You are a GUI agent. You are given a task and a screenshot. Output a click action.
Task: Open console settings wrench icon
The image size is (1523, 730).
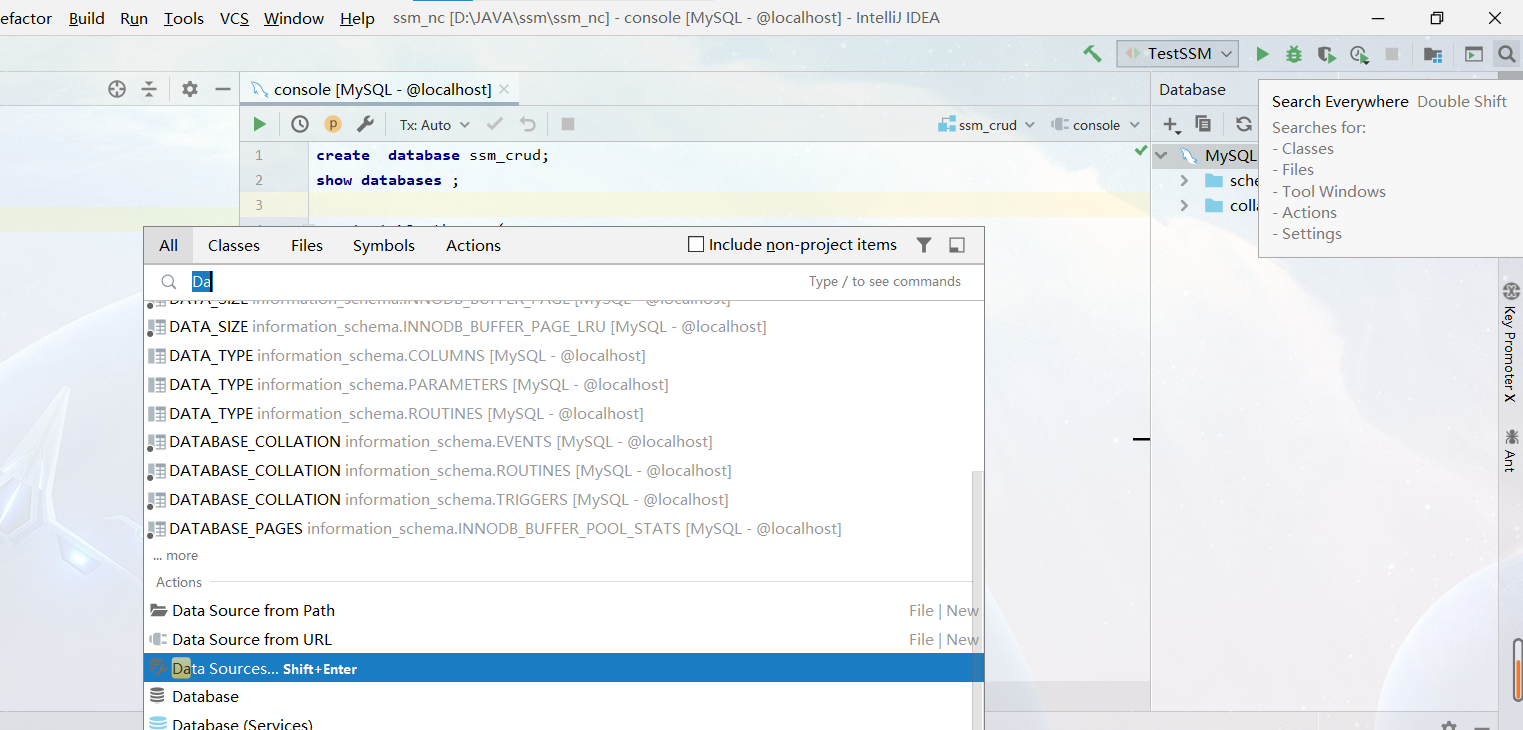click(365, 125)
